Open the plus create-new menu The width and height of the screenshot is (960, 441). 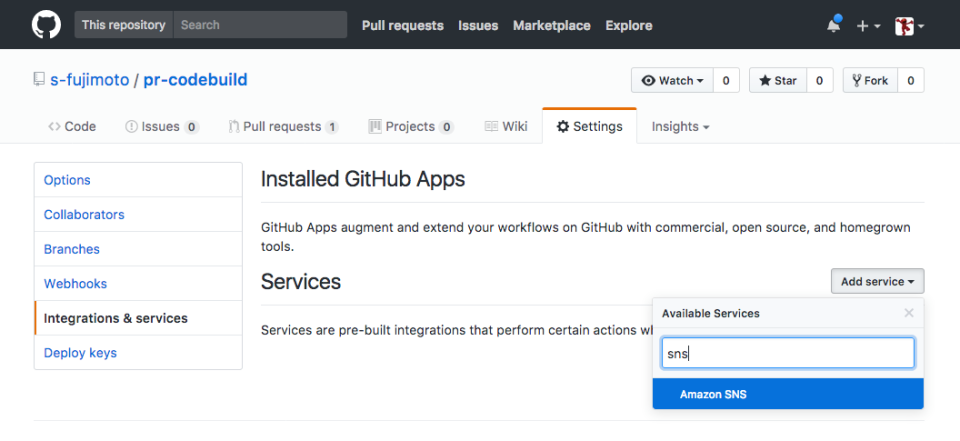tap(869, 26)
